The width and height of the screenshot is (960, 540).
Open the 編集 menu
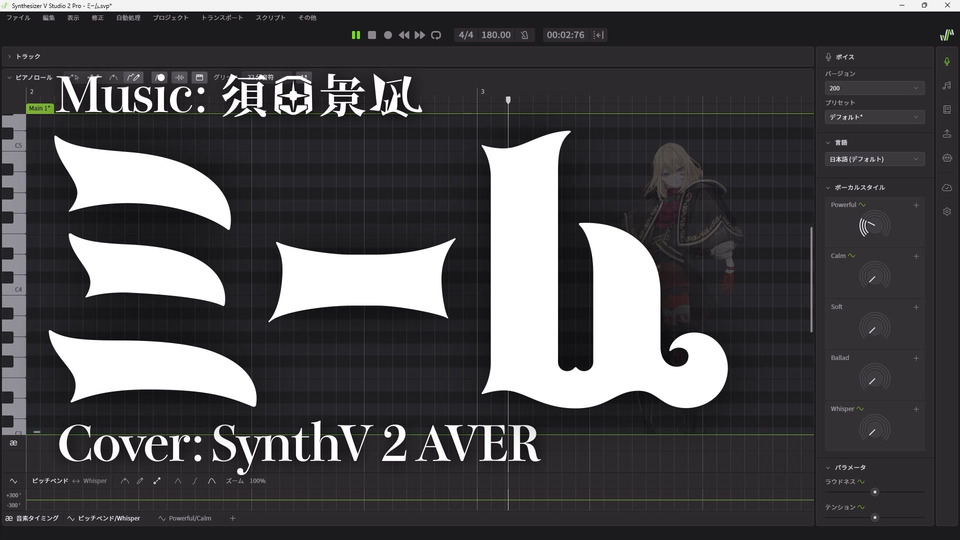tap(49, 18)
